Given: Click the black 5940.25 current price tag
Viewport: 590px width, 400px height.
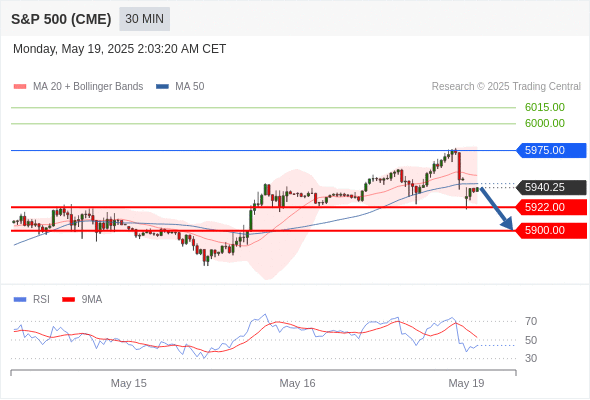Looking at the screenshot, I should 551,187.
